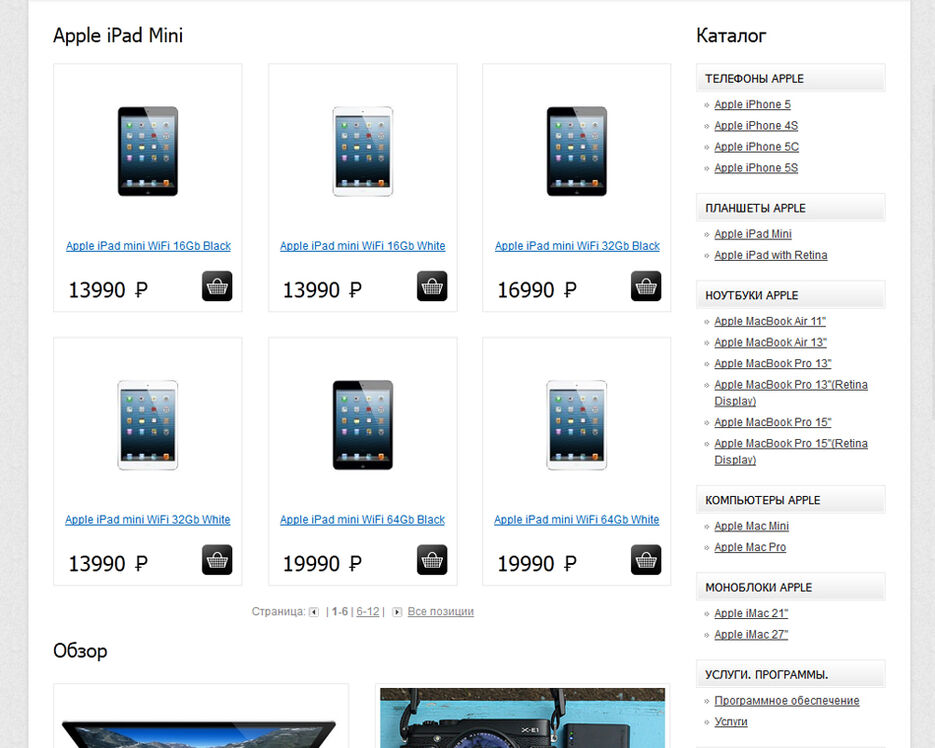Open Apple iPhone 5S catalog link
The width and height of the screenshot is (935, 748).
[x=756, y=168]
